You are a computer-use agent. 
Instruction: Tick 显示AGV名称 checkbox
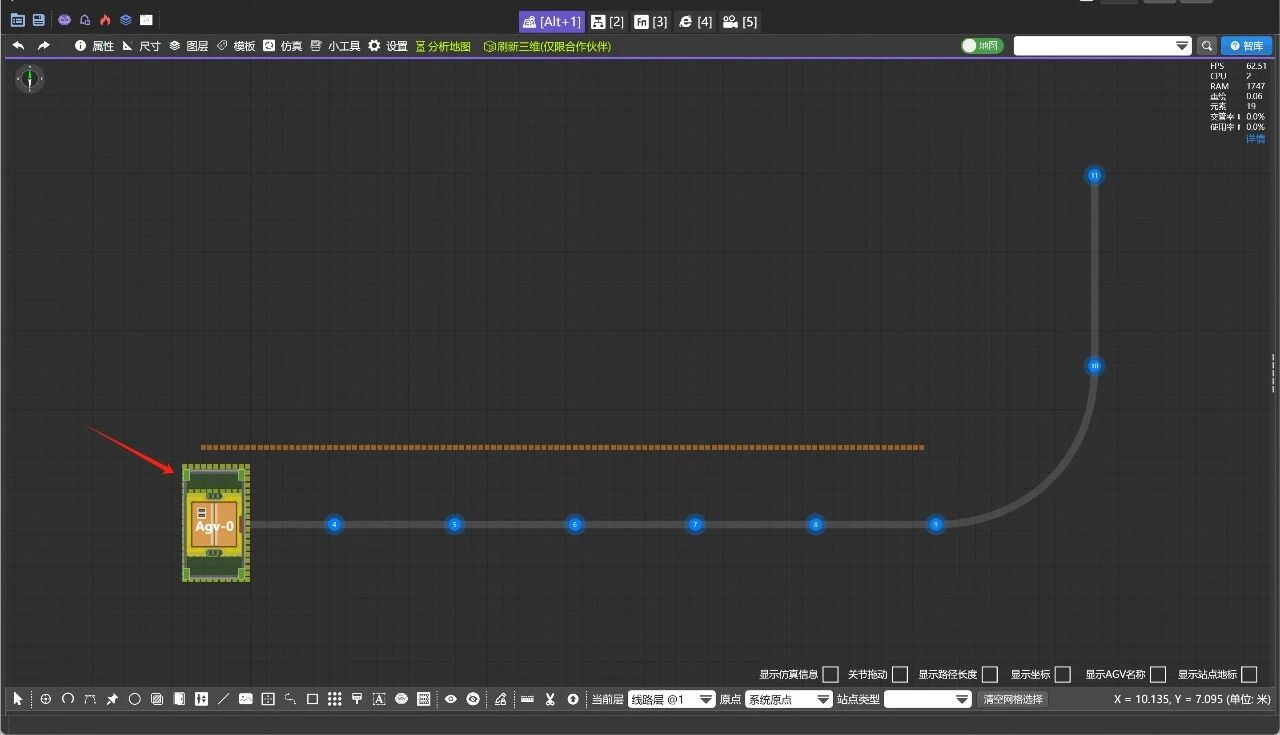click(1158, 675)
